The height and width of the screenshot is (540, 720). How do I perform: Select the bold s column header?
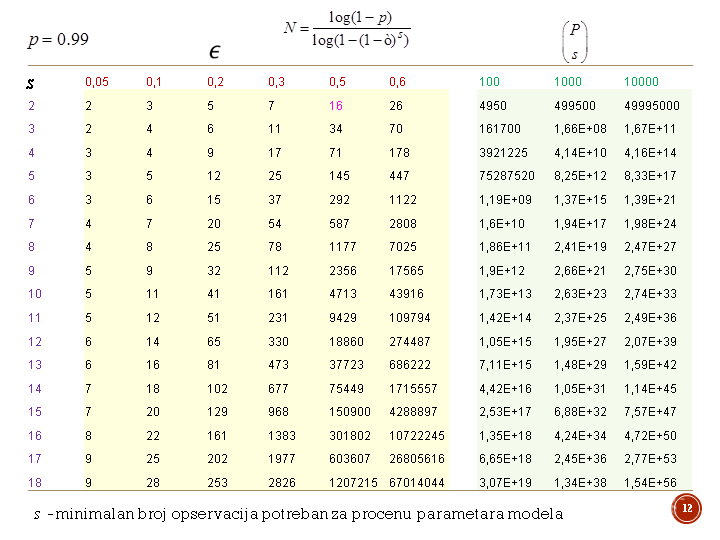click(30, 84)
